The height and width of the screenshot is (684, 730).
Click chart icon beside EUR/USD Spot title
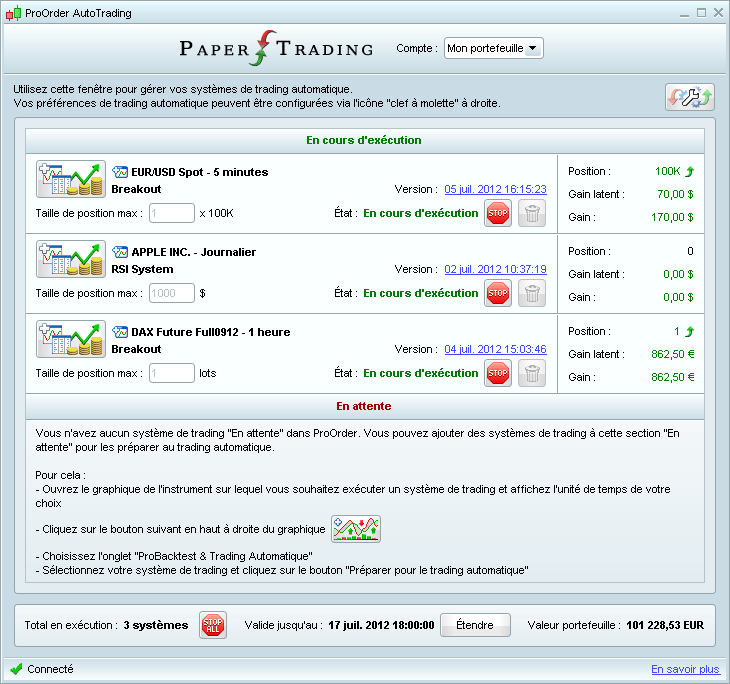point(120,172)
